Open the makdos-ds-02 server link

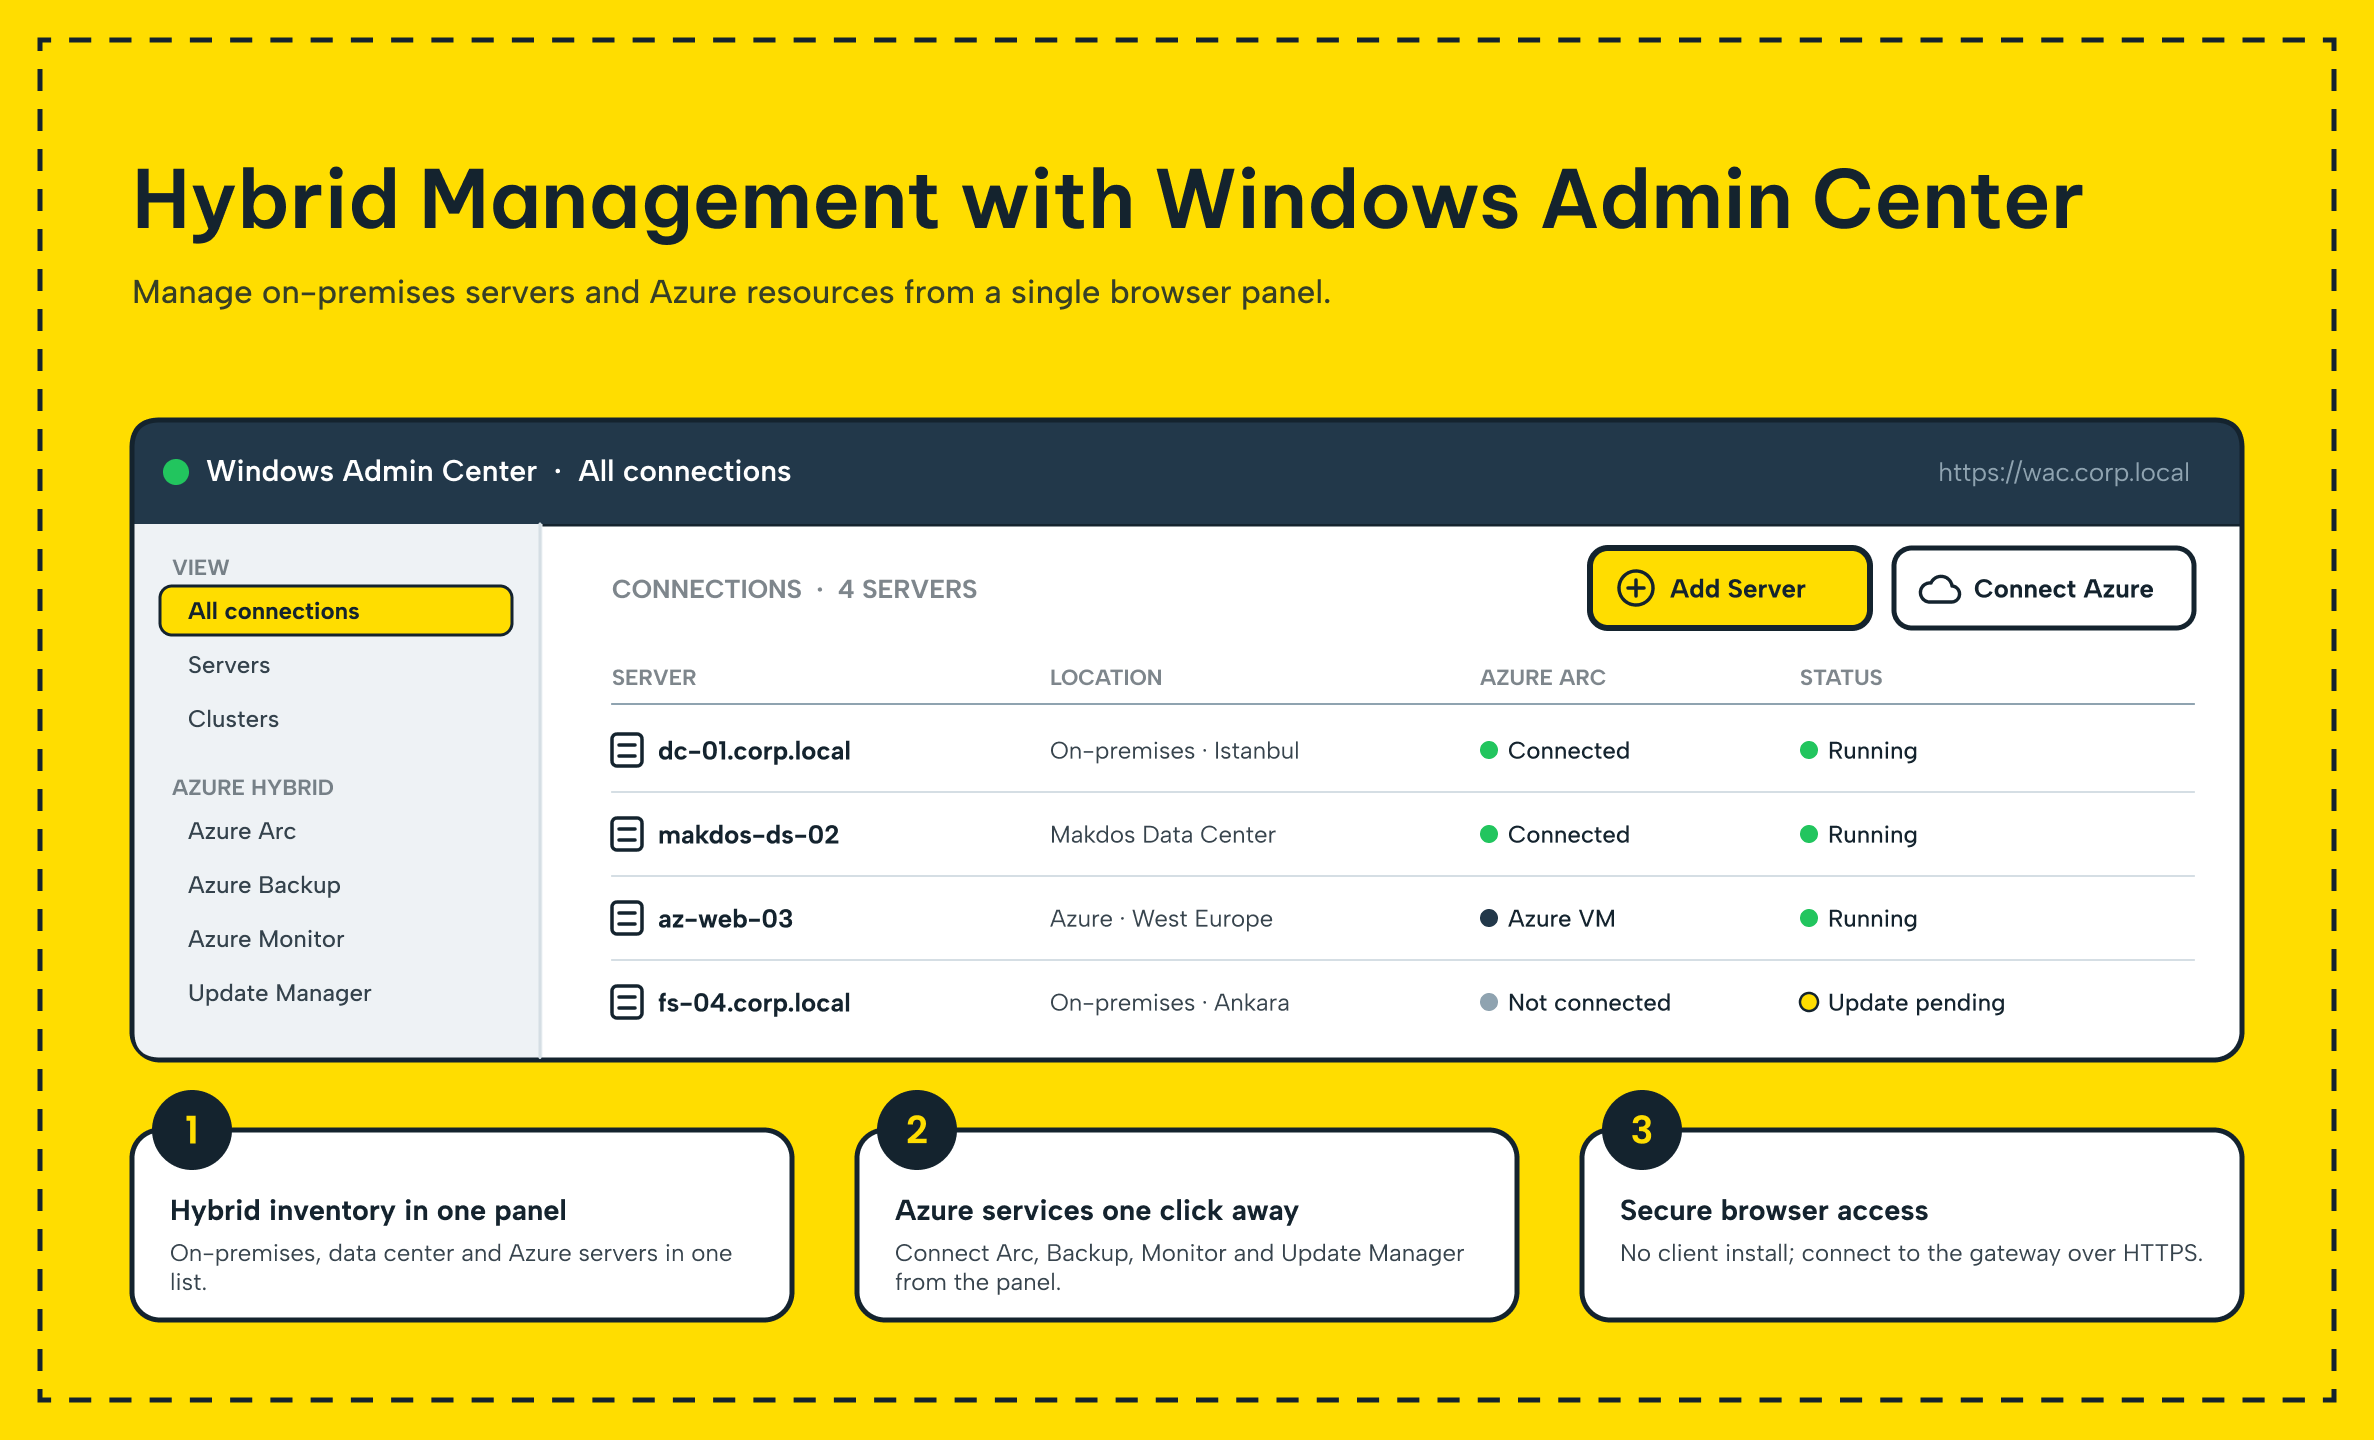pyautogui.click(x=748, y=834)
